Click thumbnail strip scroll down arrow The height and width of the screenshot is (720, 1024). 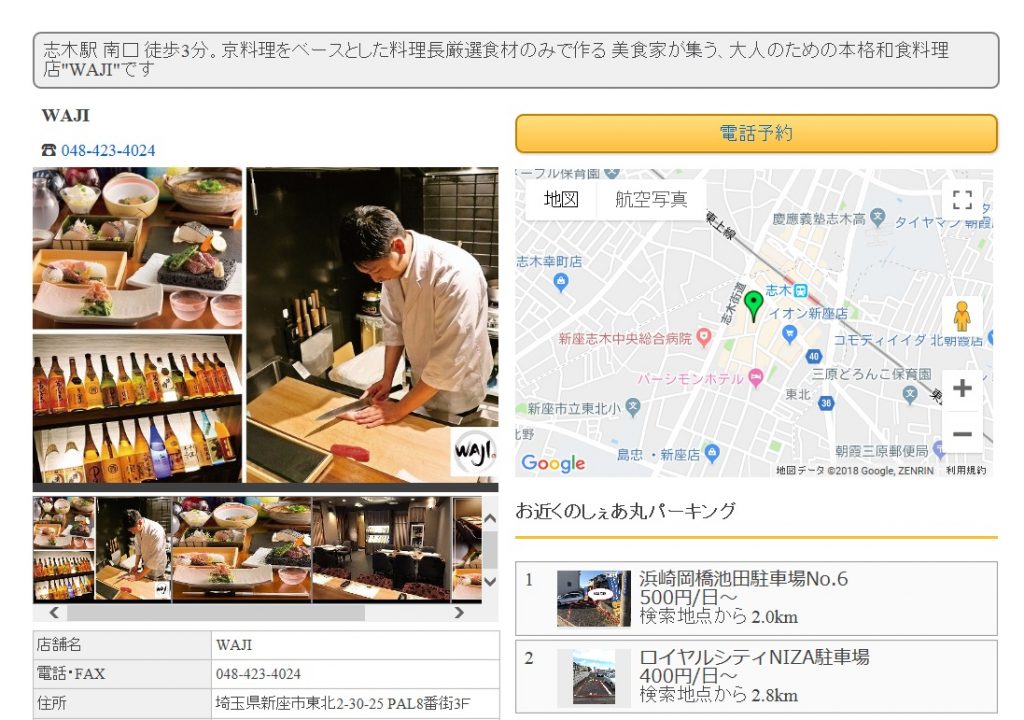(490, 581)
